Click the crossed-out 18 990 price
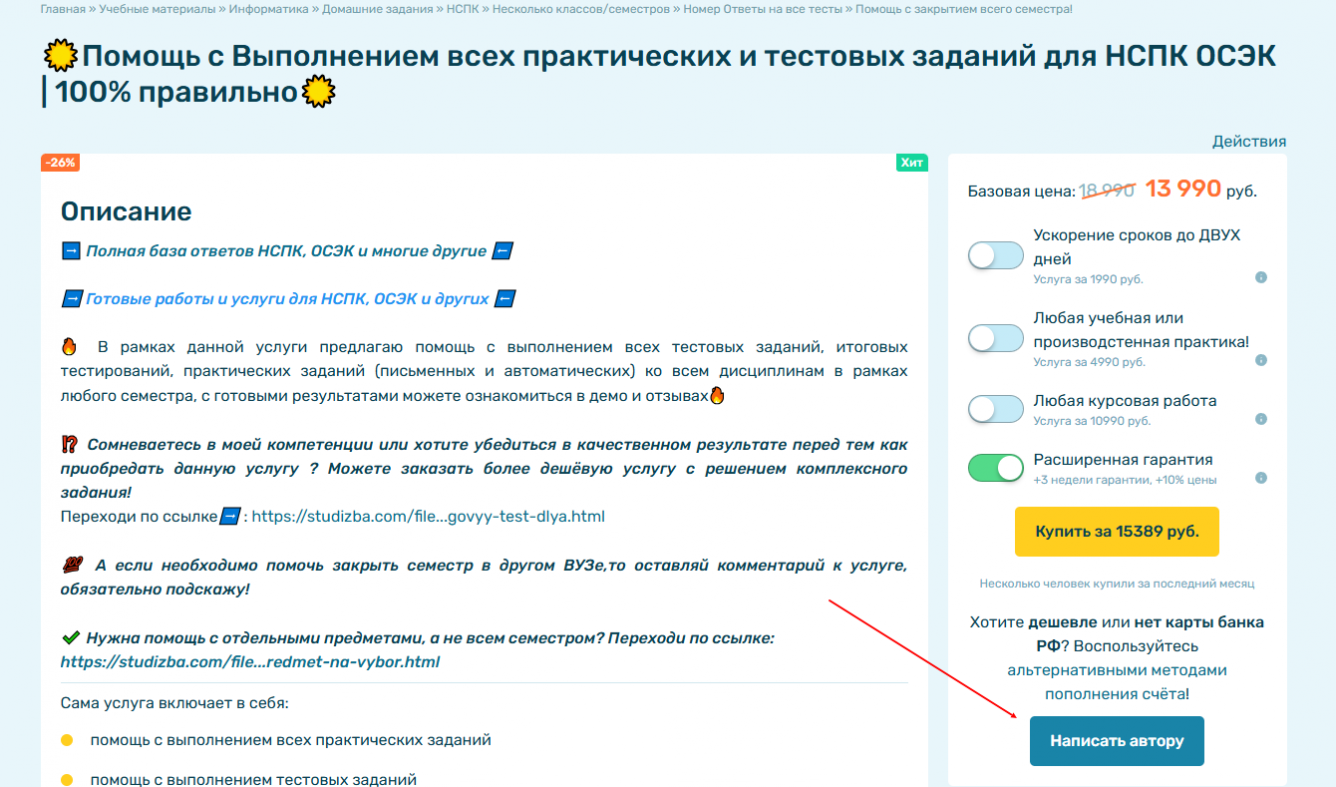This screenshot has height=787, width=1336. 1108,190
